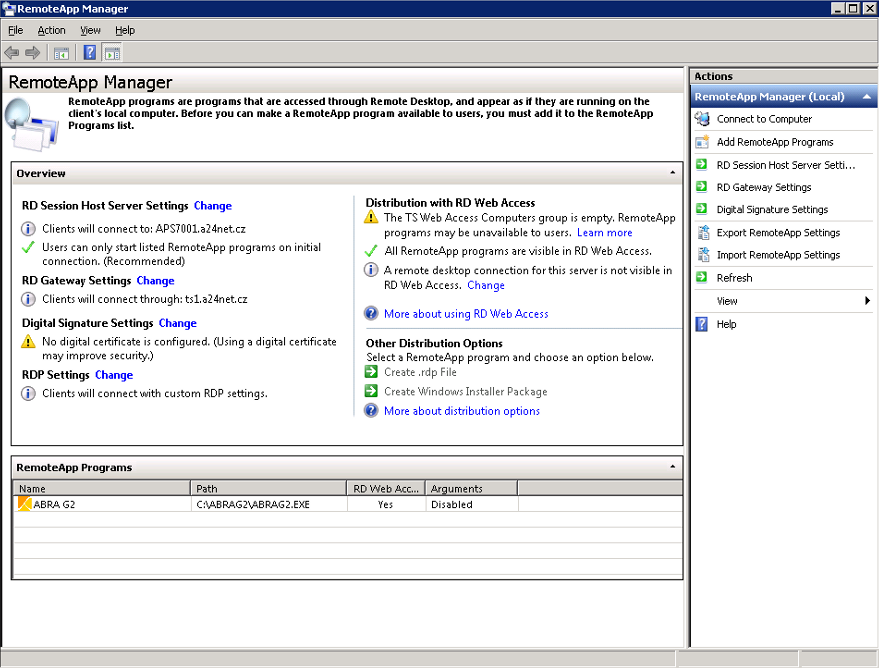Viewport: 879px width, 668px height.
Task: Click the Back arrow in the toolbar
Action: click(12, 53)
